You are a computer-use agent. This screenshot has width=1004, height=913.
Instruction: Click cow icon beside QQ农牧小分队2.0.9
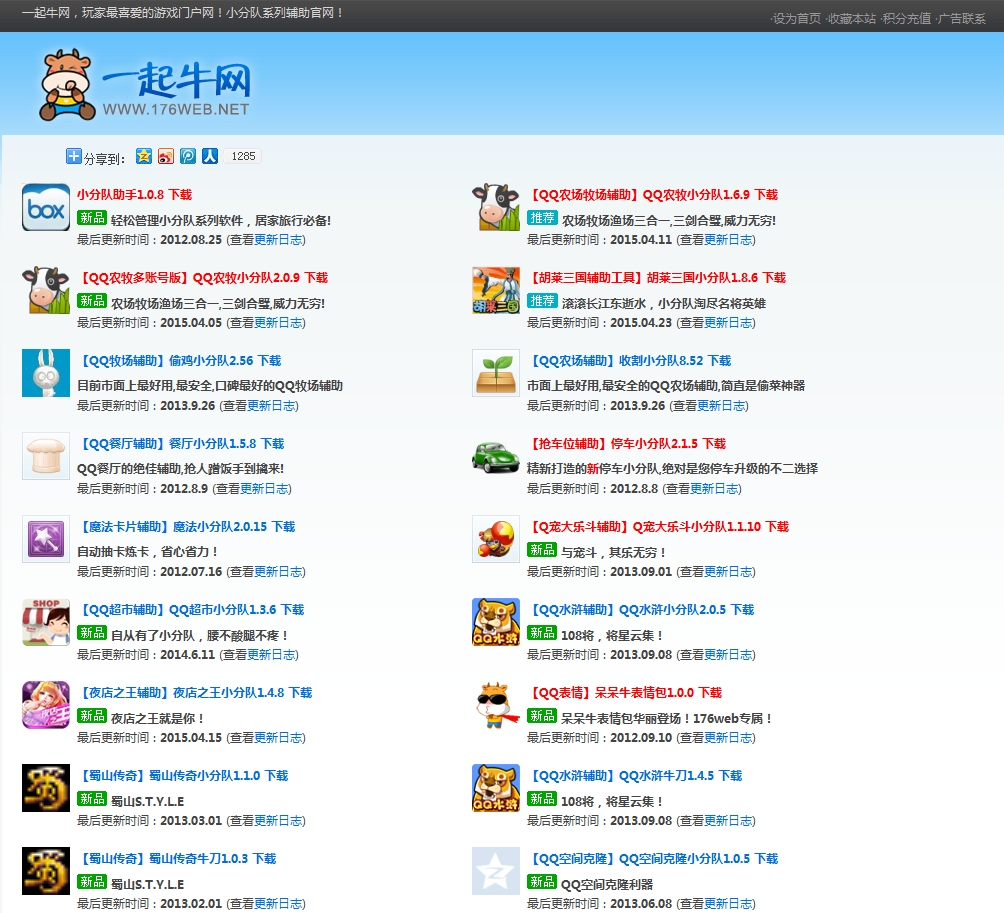46,290
